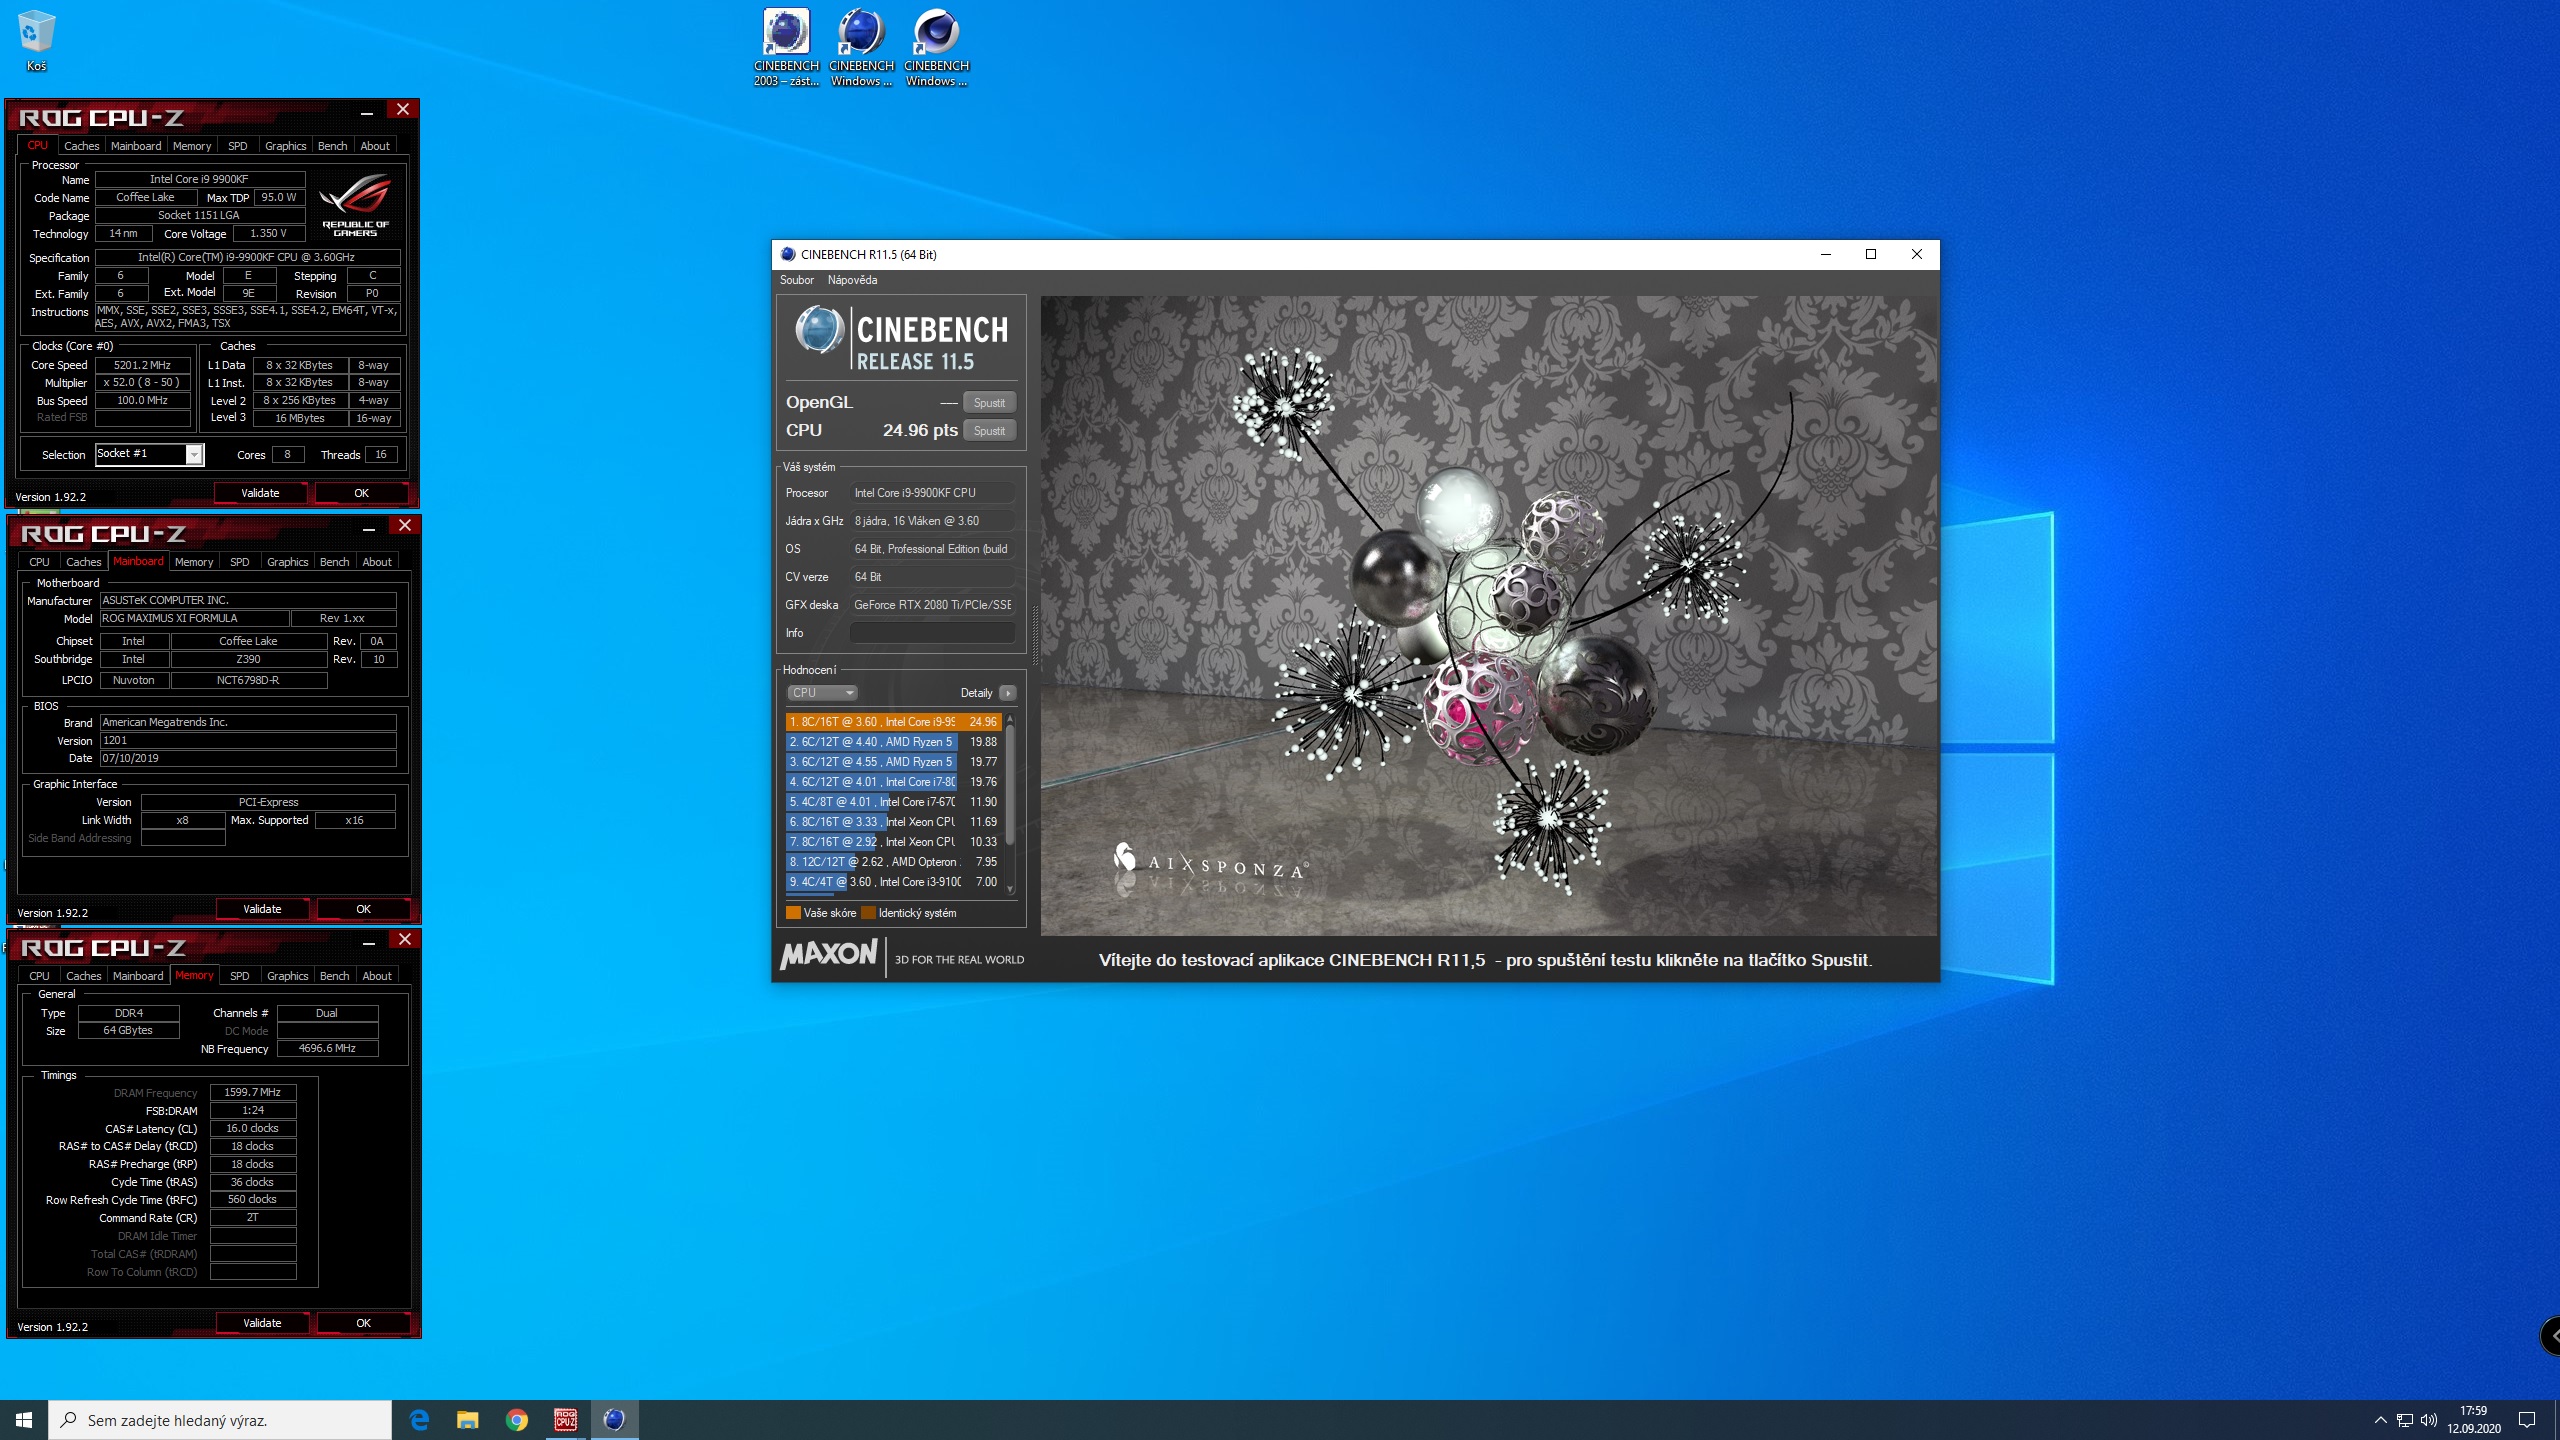Open the volume tray icon
Image resolution: width=2560 pixels, height=1440 pixels.
point(2429,1420)
